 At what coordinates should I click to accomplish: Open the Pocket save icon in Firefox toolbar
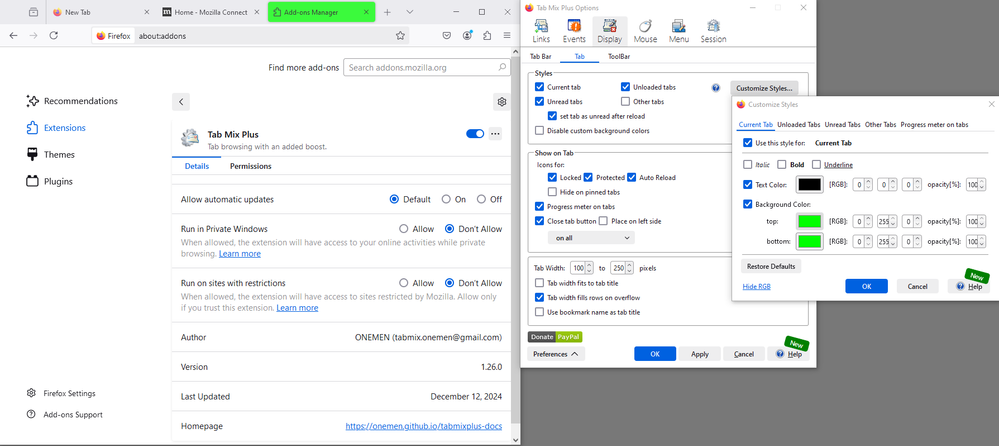(447, 36)
